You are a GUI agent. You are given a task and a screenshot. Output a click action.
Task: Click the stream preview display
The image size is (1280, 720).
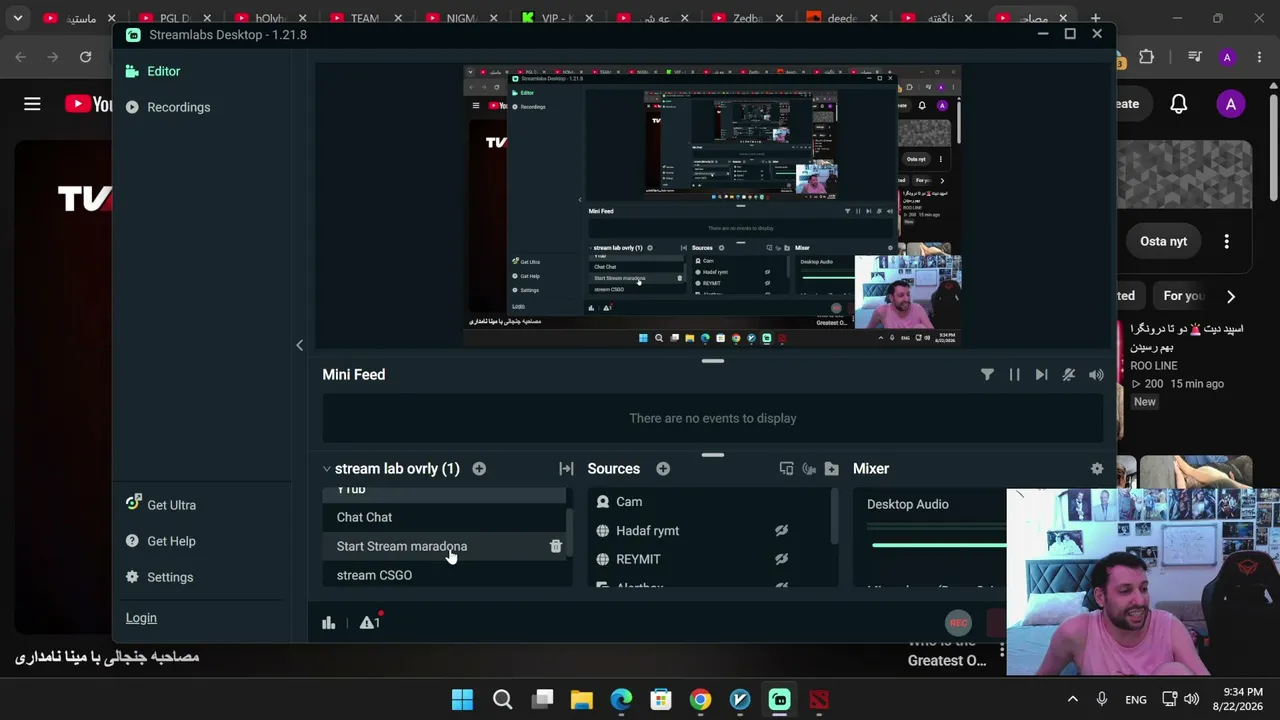click(x=712, y=205)
